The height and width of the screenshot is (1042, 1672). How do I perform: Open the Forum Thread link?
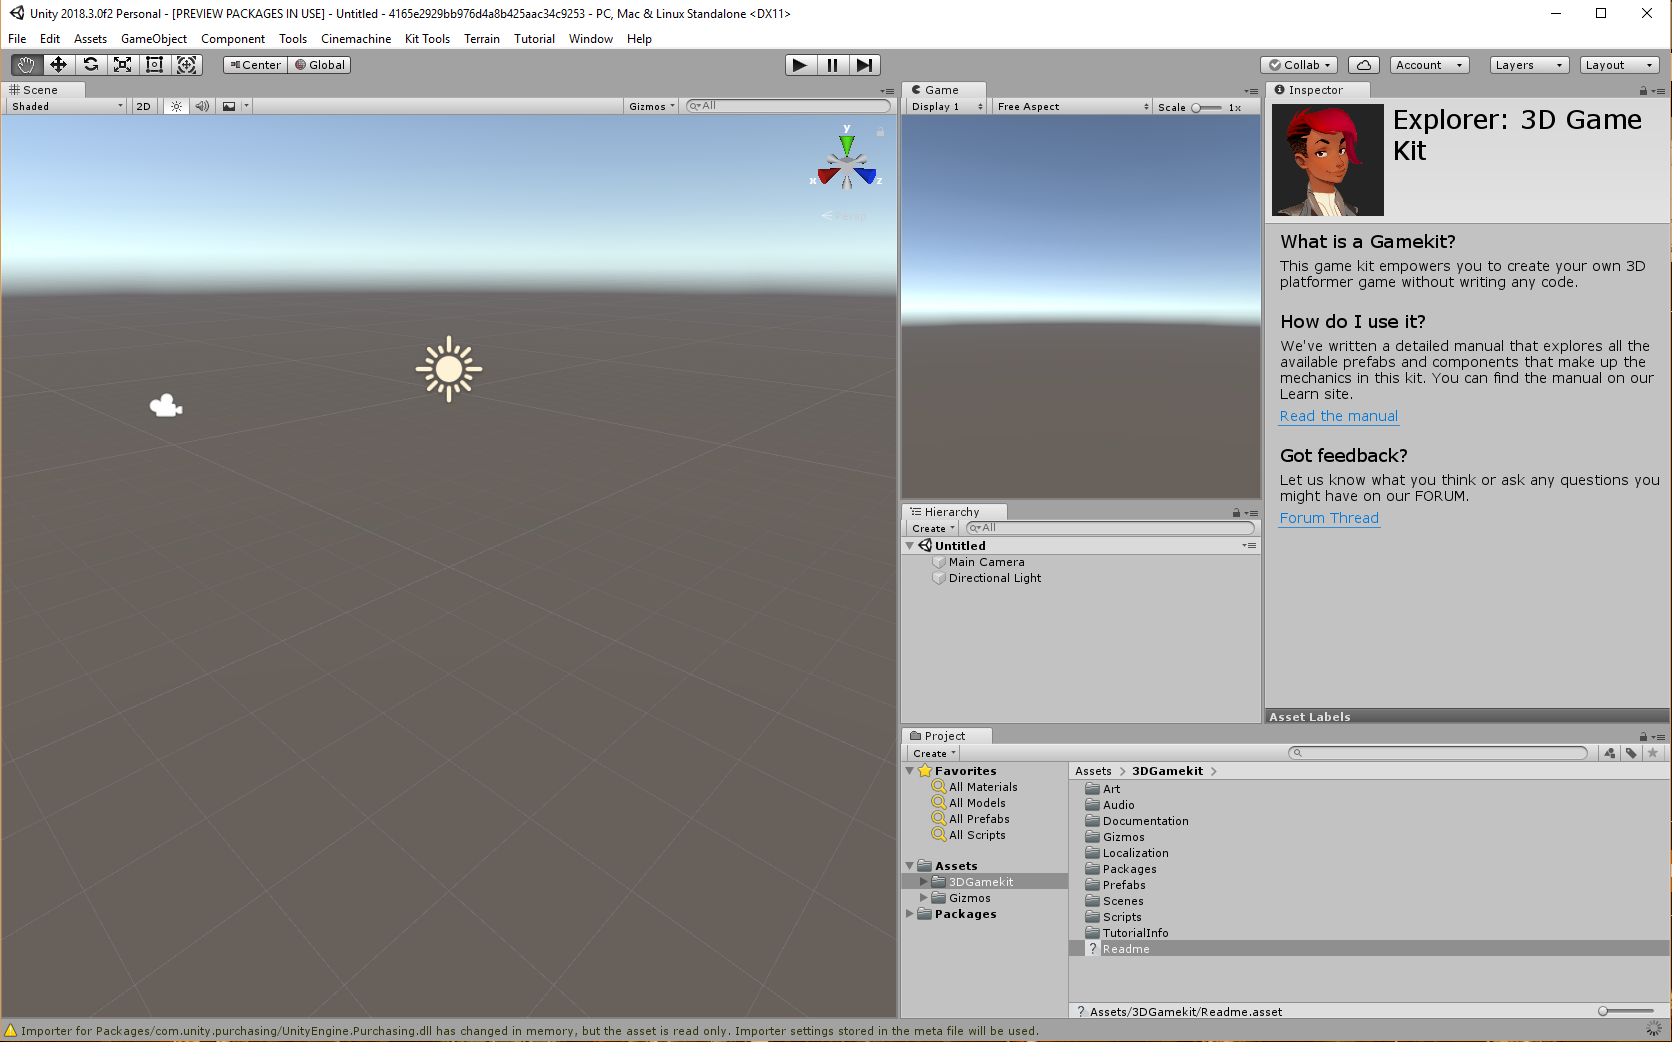1329,518
